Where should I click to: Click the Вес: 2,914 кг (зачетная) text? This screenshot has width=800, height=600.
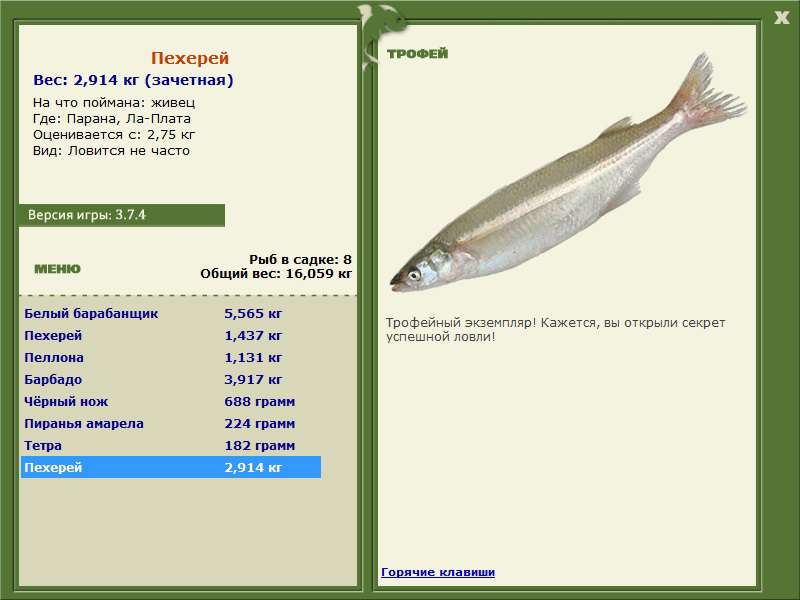click(133, 80)
